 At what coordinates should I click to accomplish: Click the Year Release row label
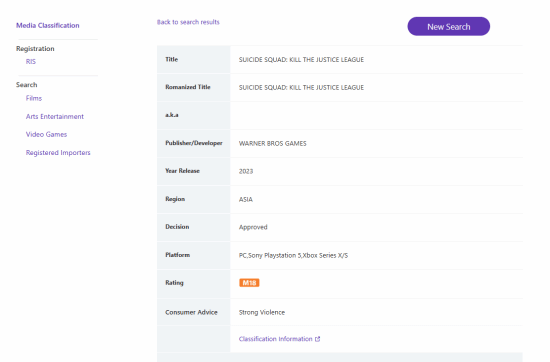182,171
